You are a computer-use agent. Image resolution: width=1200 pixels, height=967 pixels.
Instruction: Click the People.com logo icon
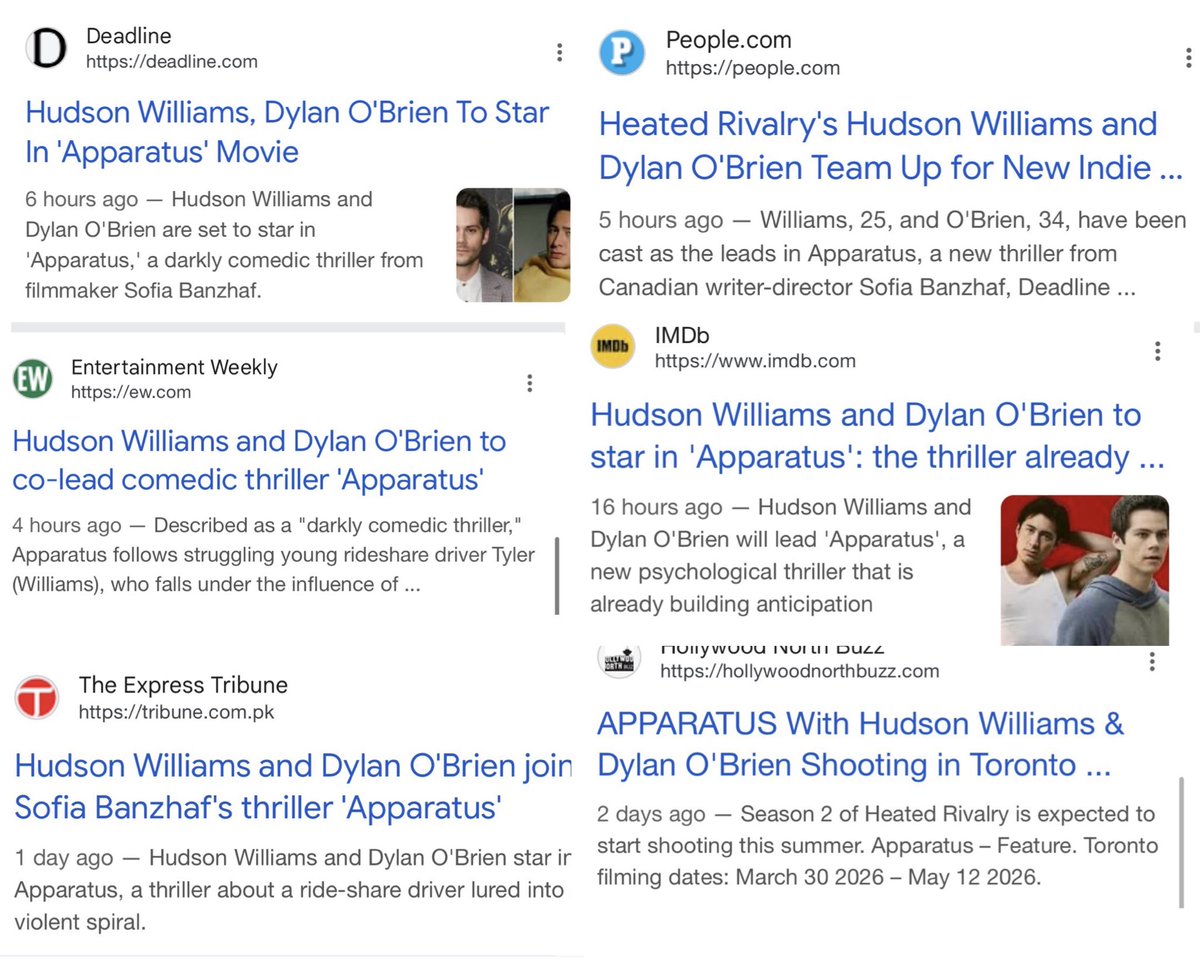click(x=621, y=53)
